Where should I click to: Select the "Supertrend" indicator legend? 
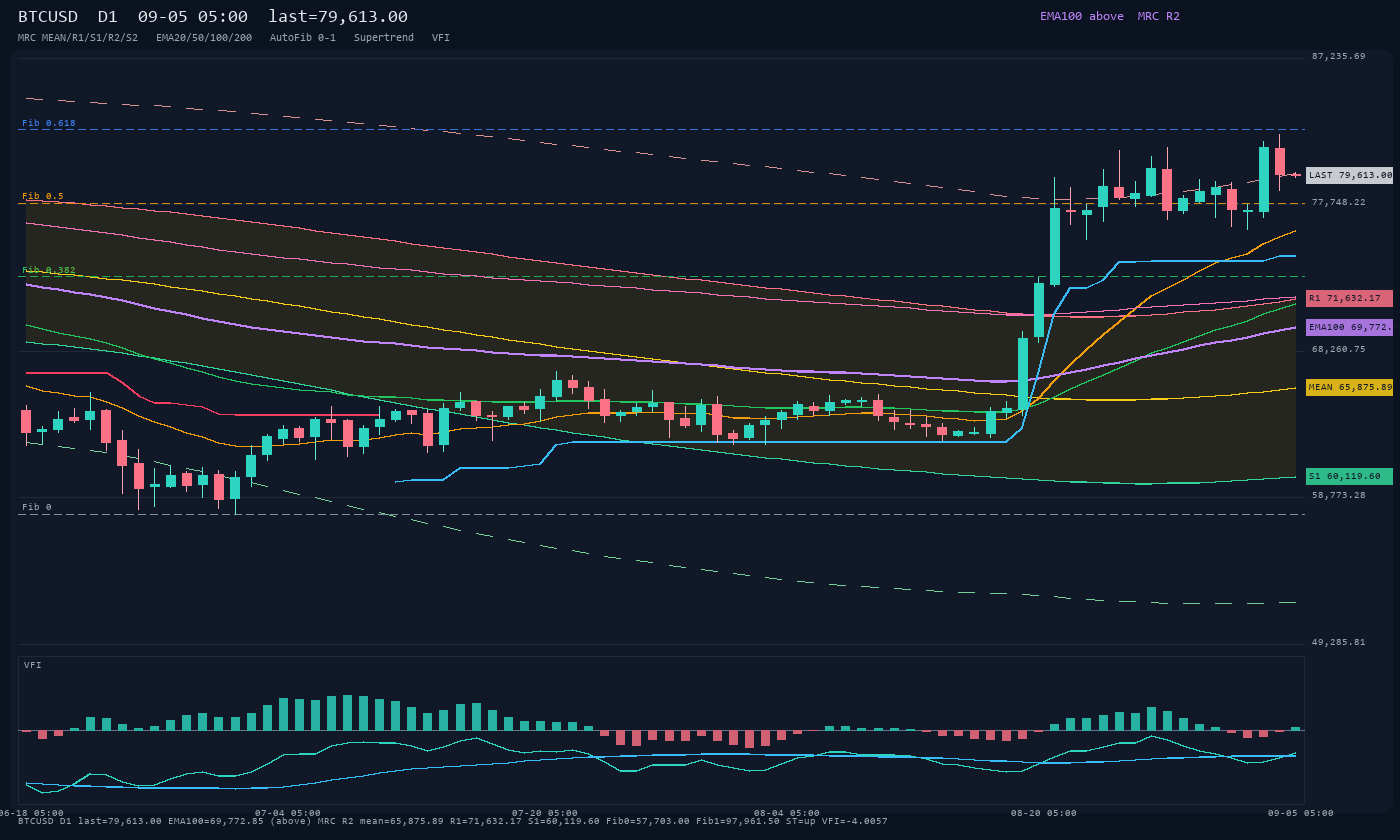[x=384, y=38]
